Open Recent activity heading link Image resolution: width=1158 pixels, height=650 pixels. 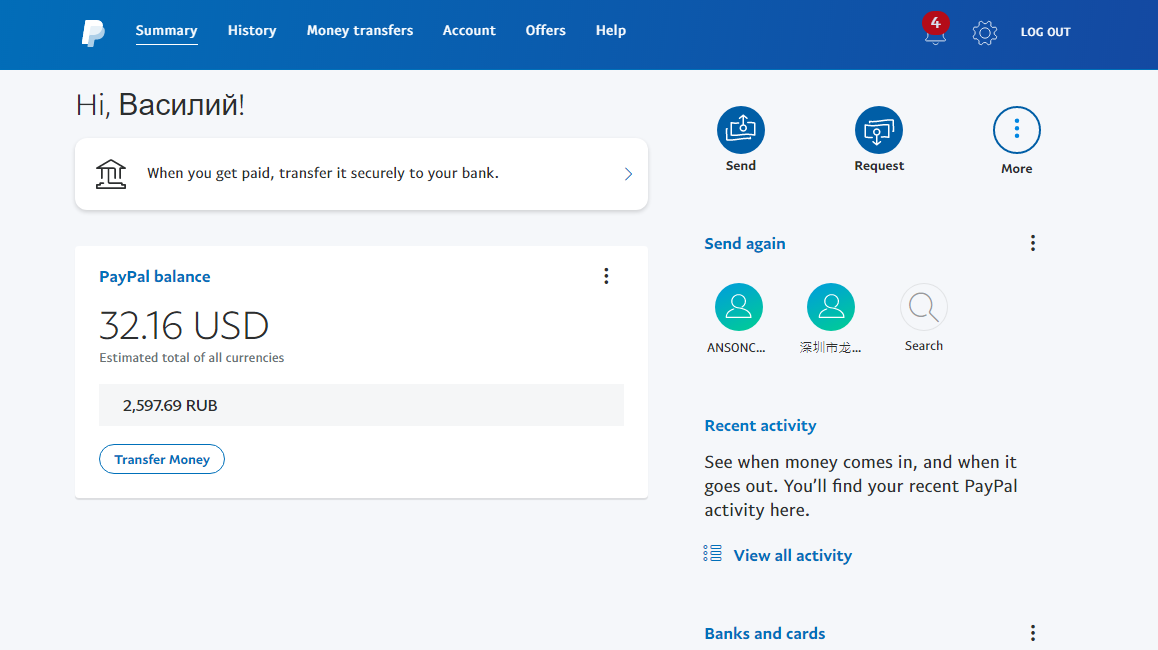[760, 425]
